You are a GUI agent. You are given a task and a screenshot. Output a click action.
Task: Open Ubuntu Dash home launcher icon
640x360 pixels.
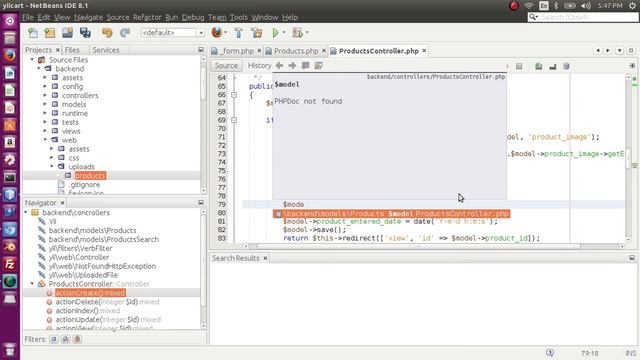click(x=10, y=20)
